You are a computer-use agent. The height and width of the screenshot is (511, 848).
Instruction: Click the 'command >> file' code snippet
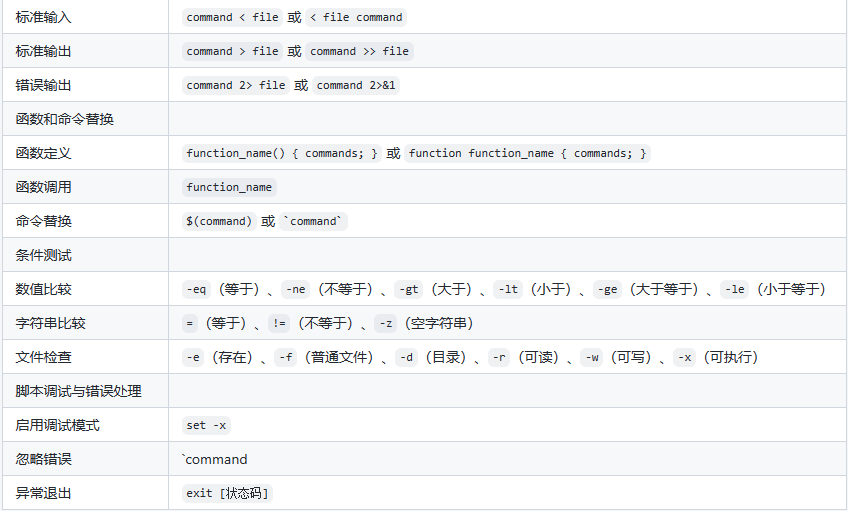click(x=359, y=51)
